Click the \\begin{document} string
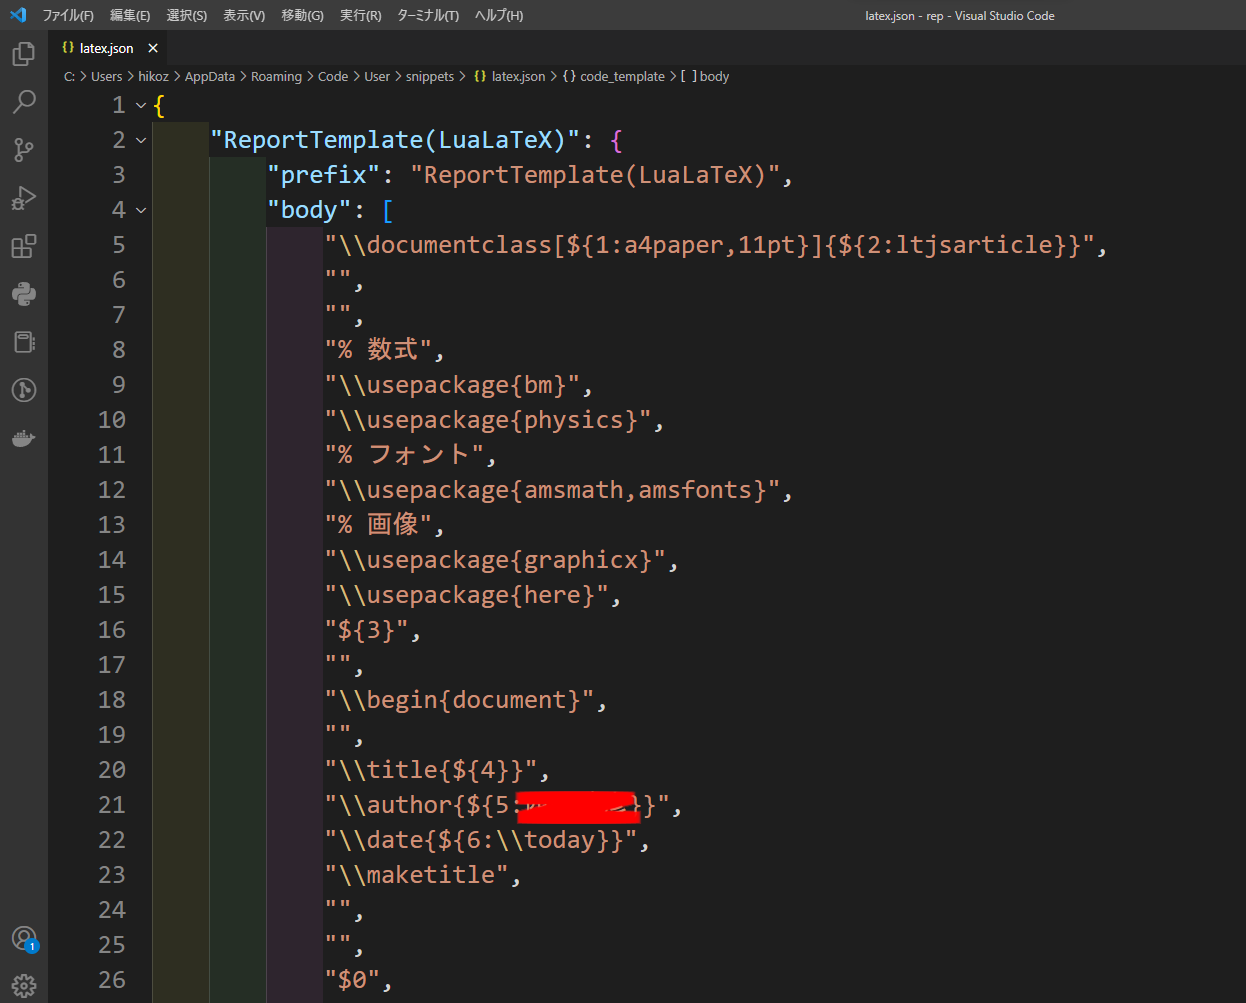Image resolution: width=1246 pixels, height=1003 pixels. point(459,700)
